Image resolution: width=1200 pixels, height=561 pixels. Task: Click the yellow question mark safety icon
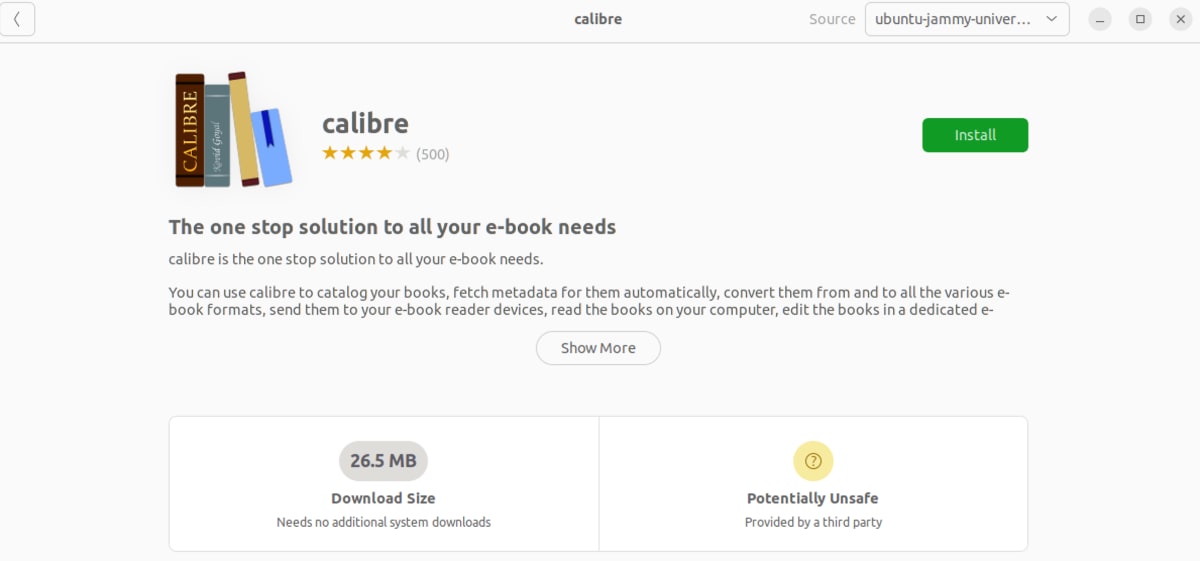(813, 461)
